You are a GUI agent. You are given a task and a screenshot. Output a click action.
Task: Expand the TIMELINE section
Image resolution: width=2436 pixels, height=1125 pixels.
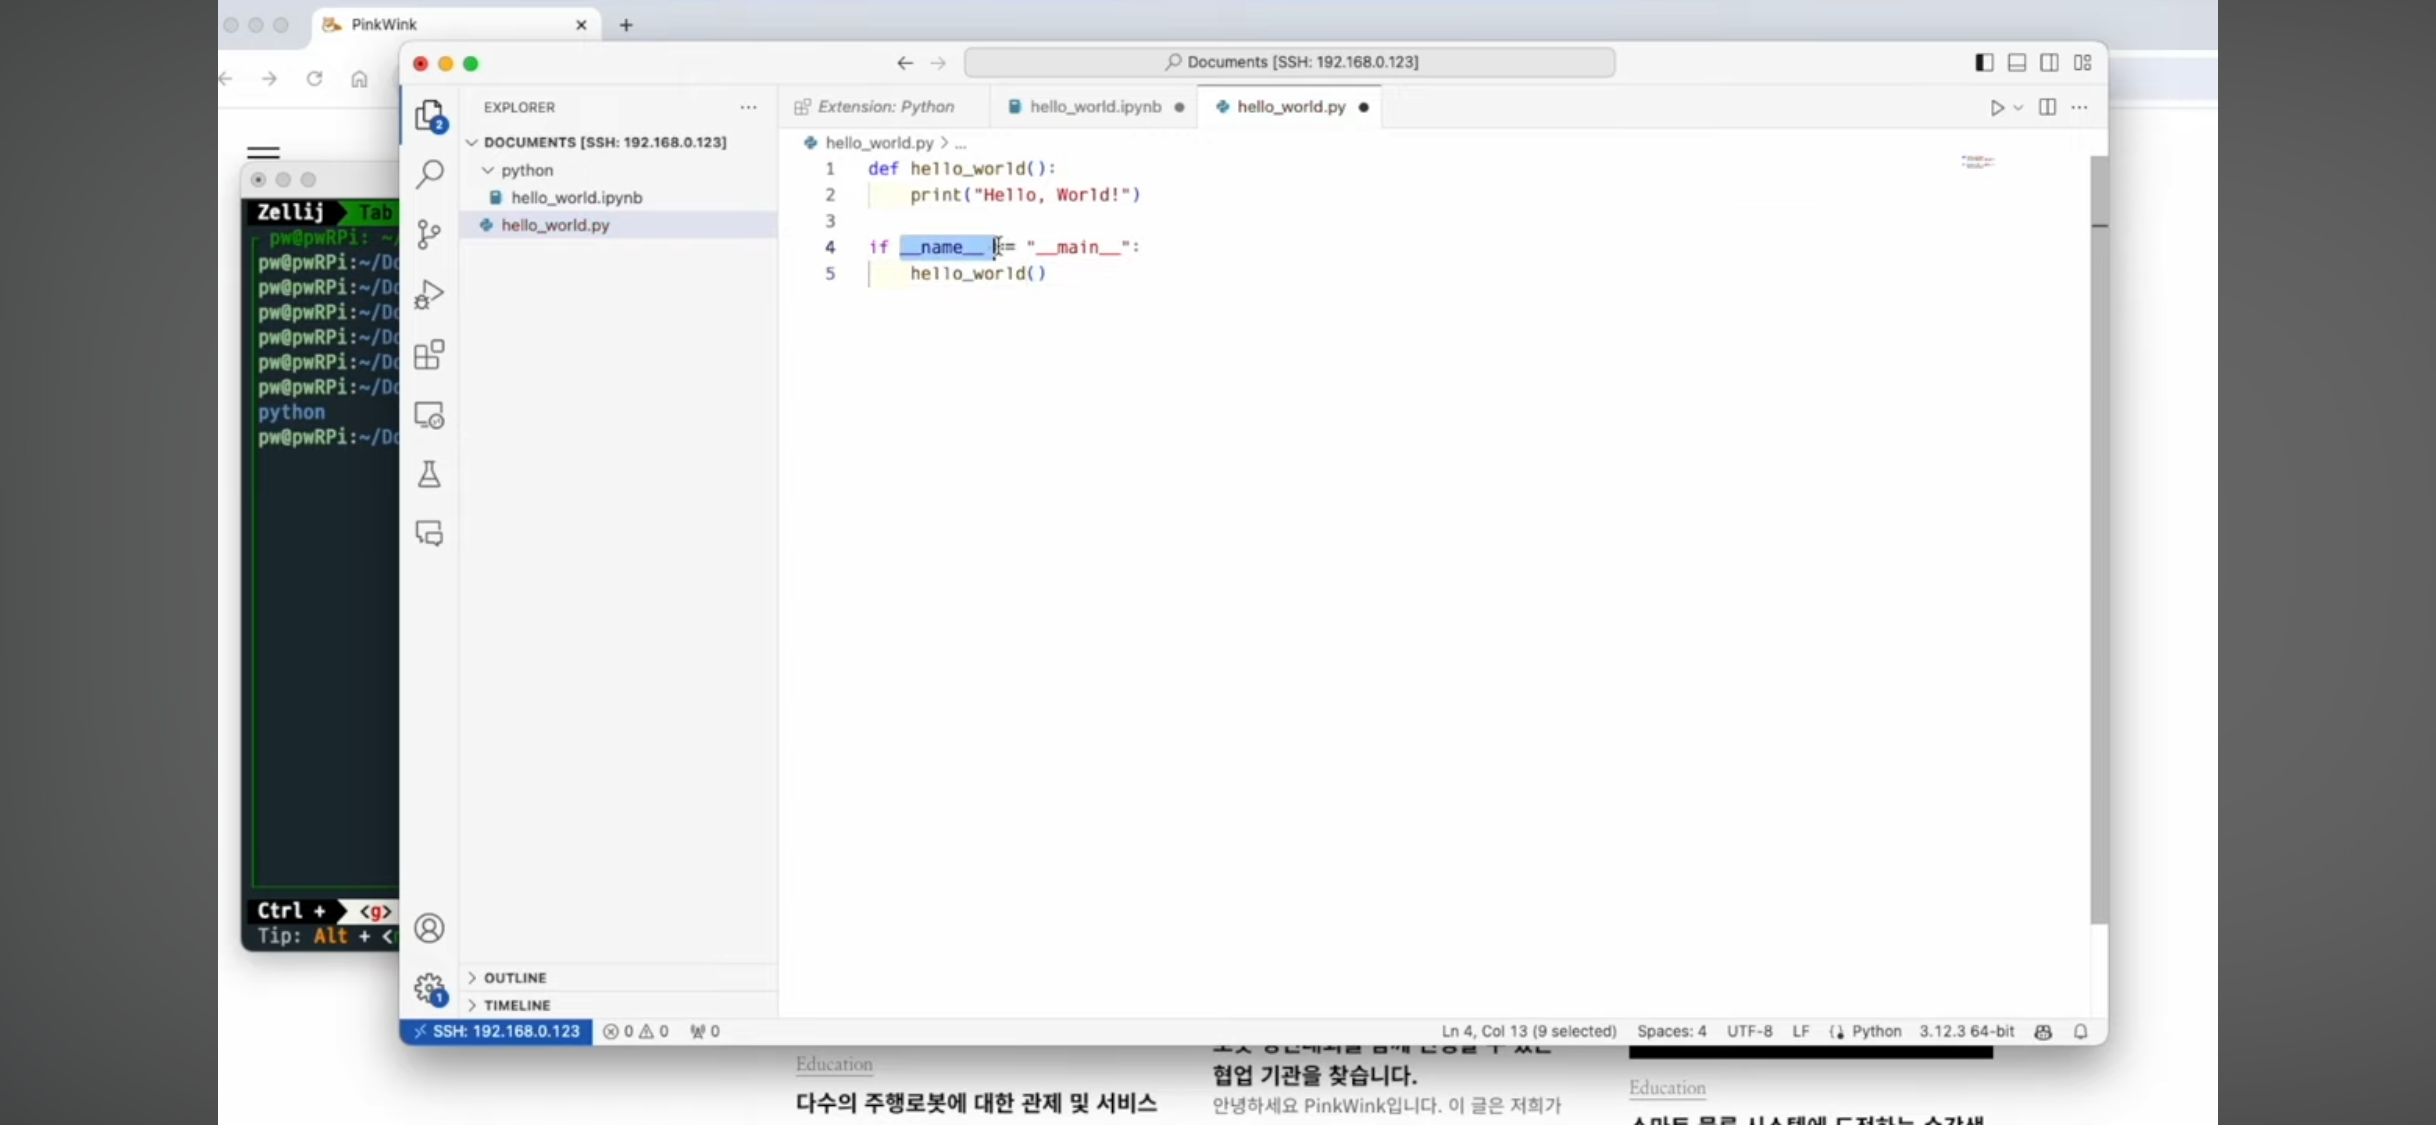click(x=517, y=1005)
